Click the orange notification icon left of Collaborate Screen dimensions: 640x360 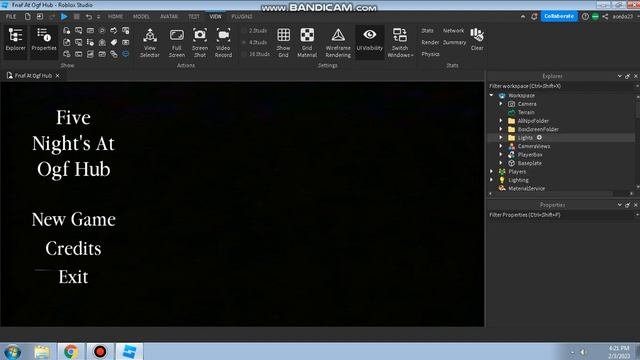pos(534,17)
